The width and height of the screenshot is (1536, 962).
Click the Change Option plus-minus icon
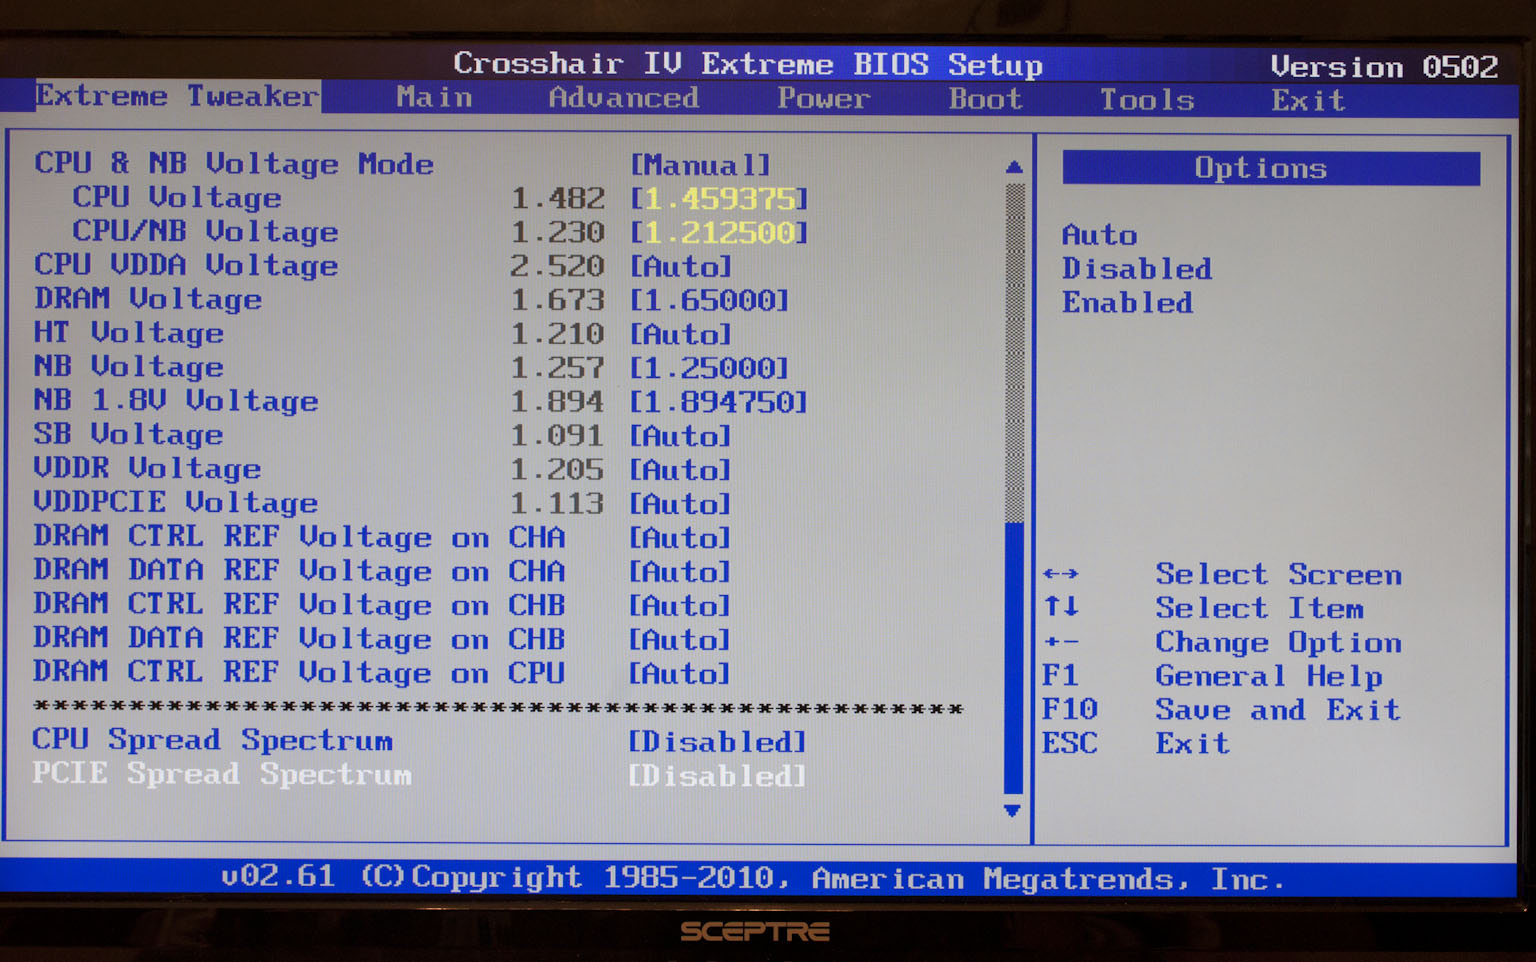click(x=1060, y=642)
